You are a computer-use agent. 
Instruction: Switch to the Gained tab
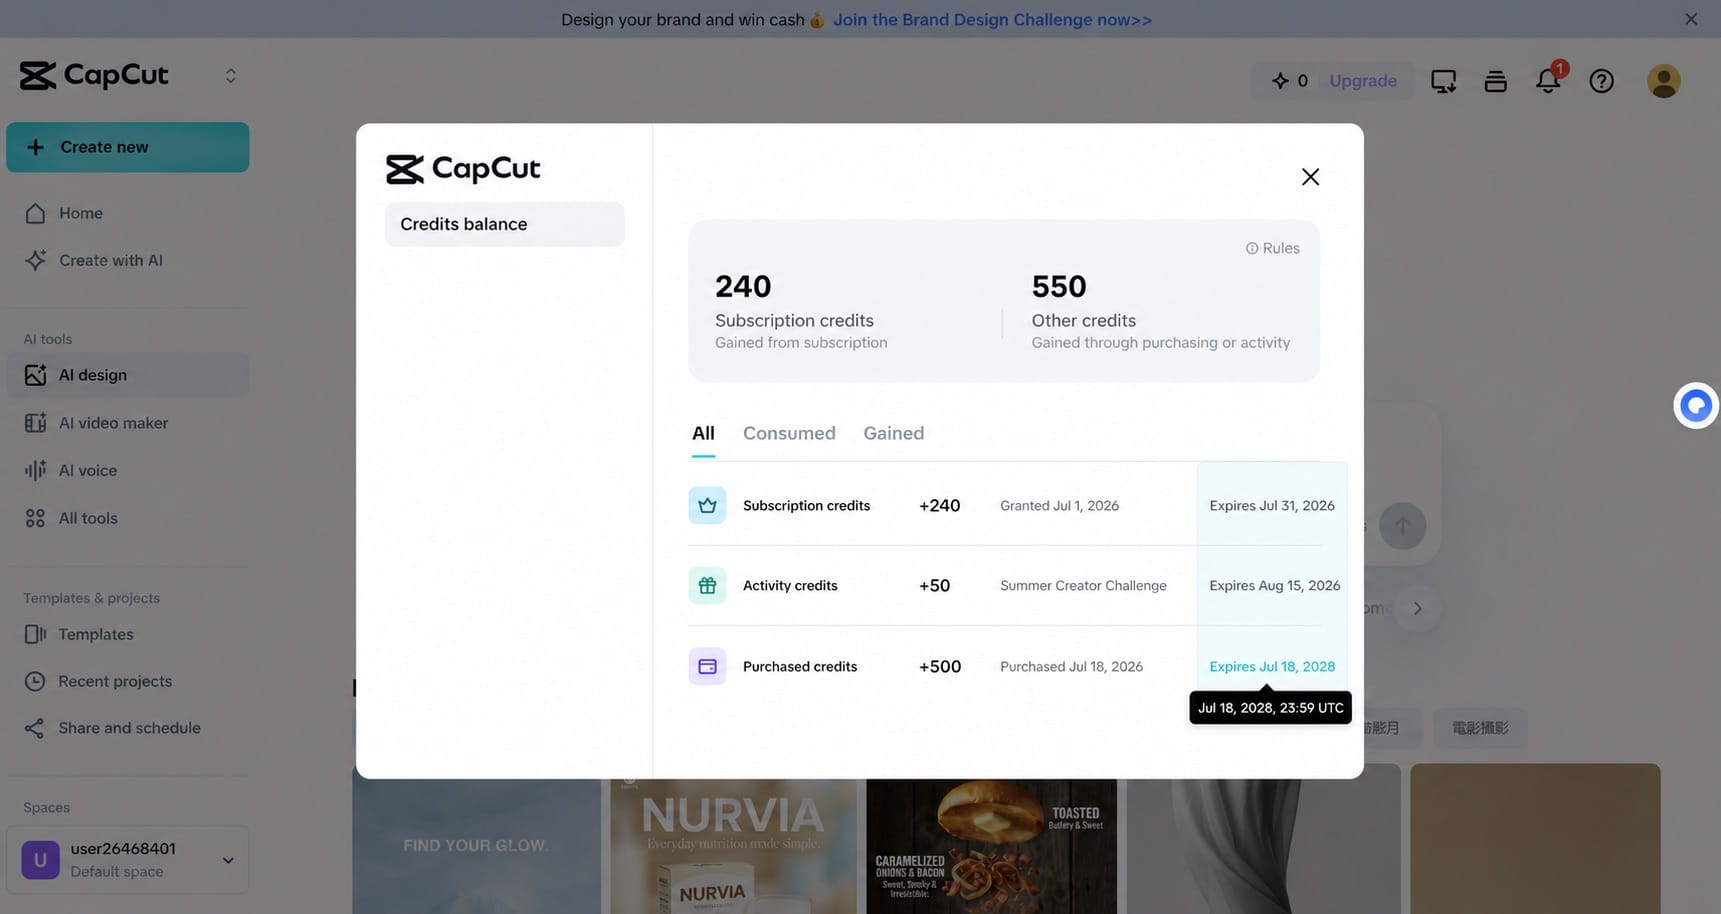tap(893, 433)
